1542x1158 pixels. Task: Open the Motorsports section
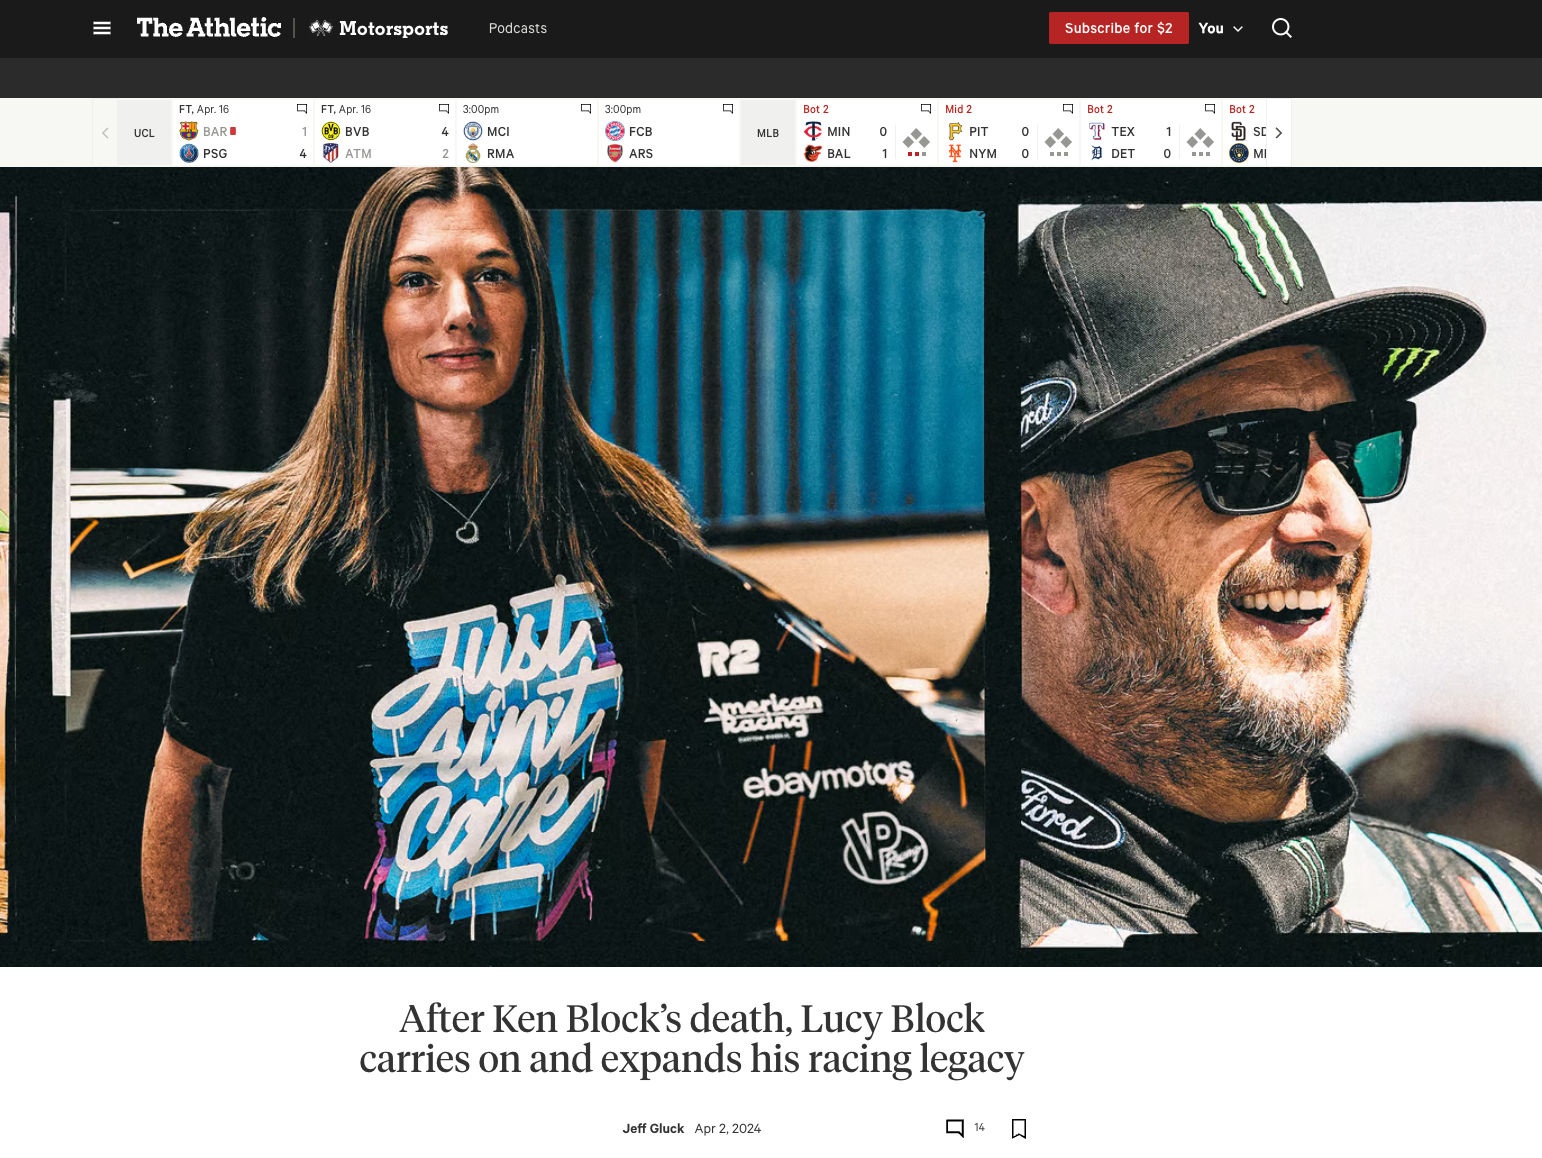[x=379, y=28]
